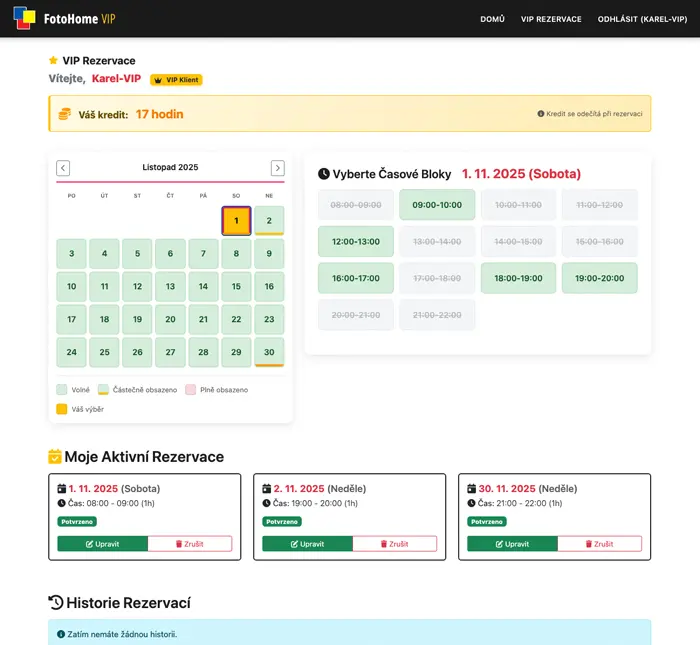Click calendar icon on the 2. 11. 2025 reservation card
700x645 pixels.
click(x=267, y=489)
